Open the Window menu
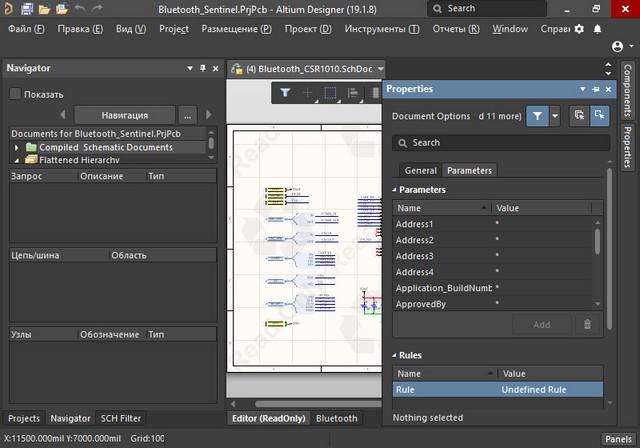The width and height of the screenshot is (640, 448). click(510, 29)
